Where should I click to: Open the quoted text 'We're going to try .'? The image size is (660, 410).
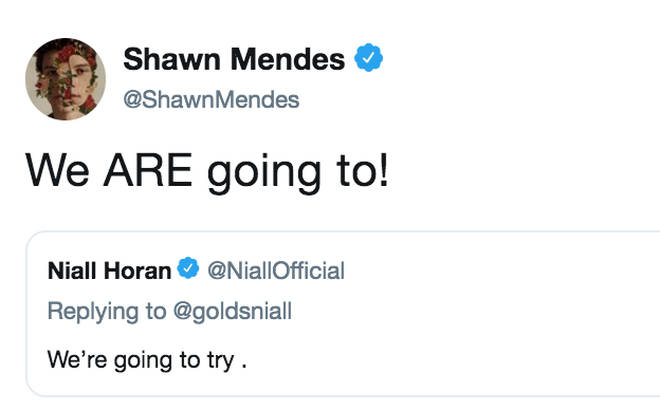147,360
